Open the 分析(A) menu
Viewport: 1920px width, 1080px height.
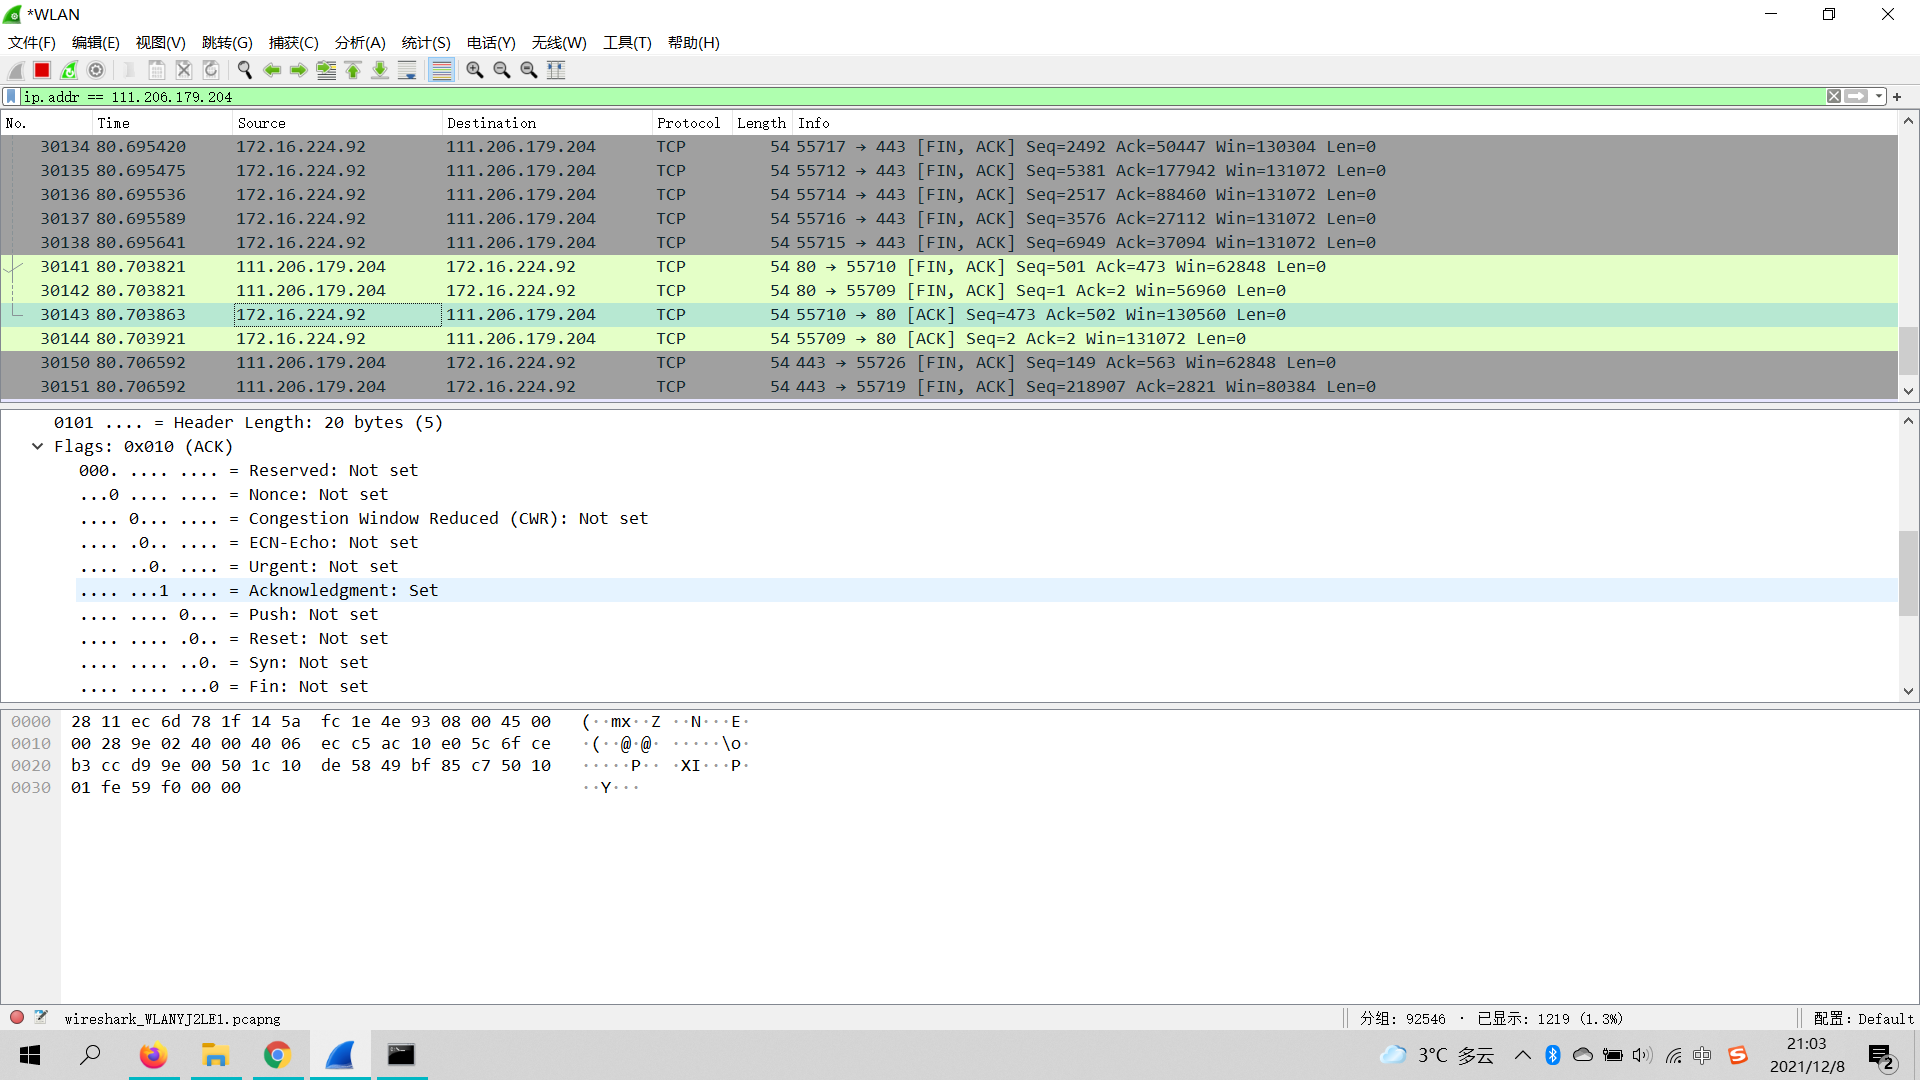point(360,43)
